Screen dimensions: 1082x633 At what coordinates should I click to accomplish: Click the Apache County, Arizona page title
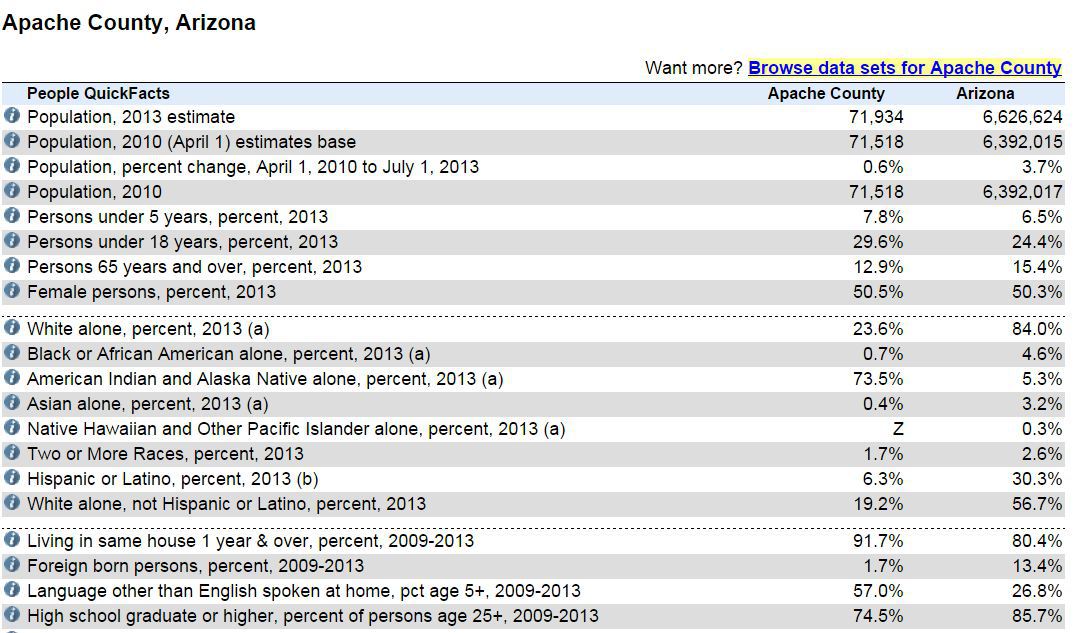pyautogui.click(x=129, y=23)
